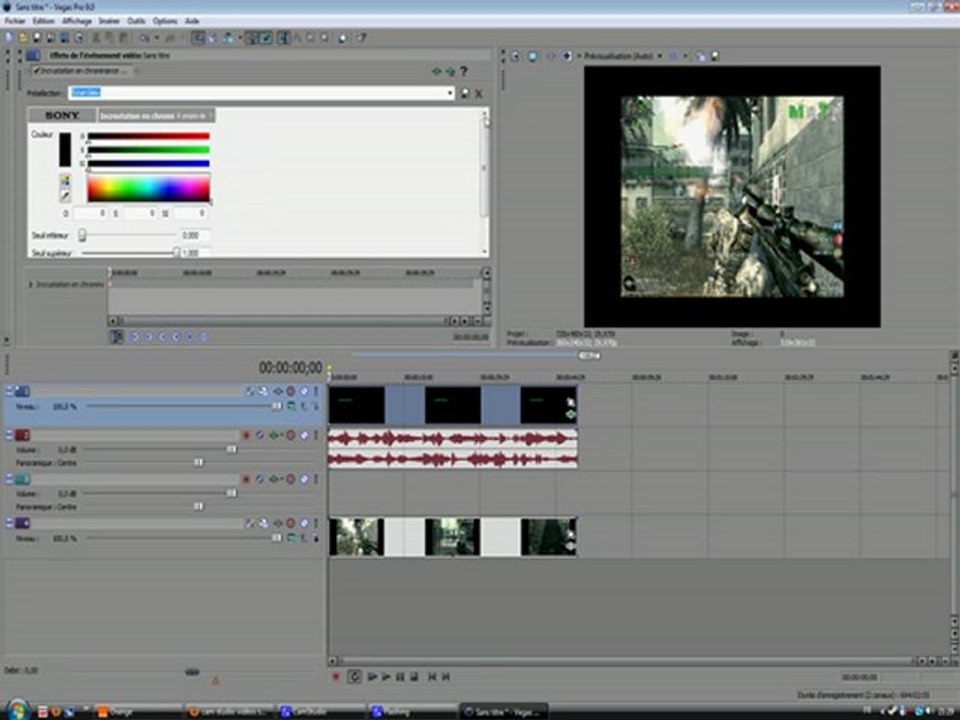Toggle the Incrustation en chrominance effect checkbox
The width and height of the screenshot is (960, 720).
36,71
